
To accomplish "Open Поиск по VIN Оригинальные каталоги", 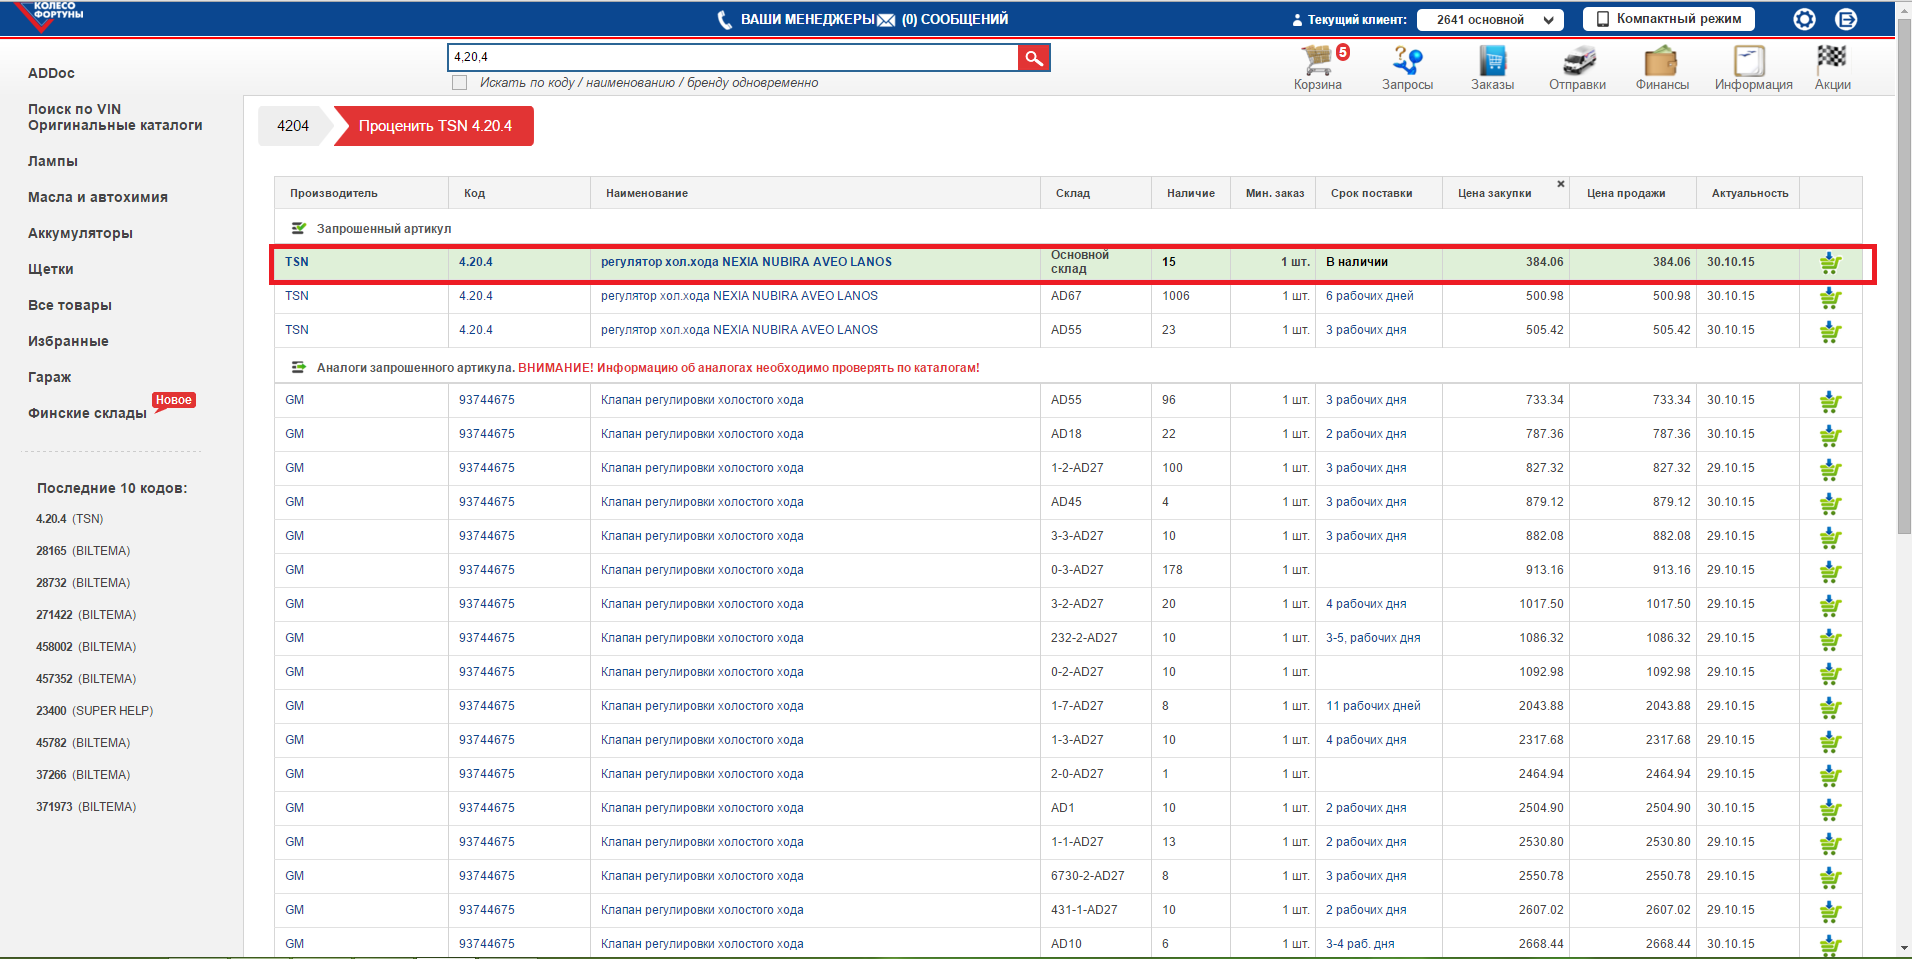I will pyautogui.click(x=115, y=117).
